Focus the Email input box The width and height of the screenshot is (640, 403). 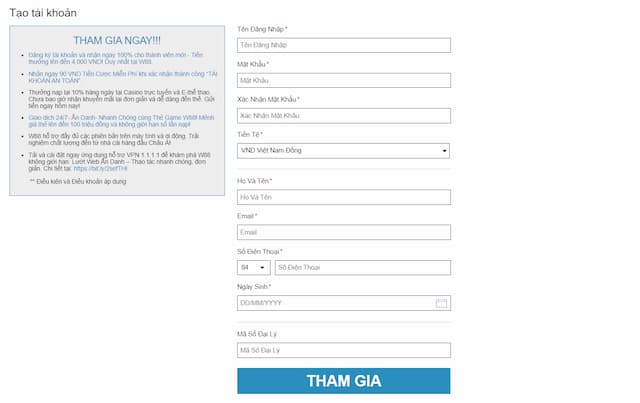click(344, 232)
